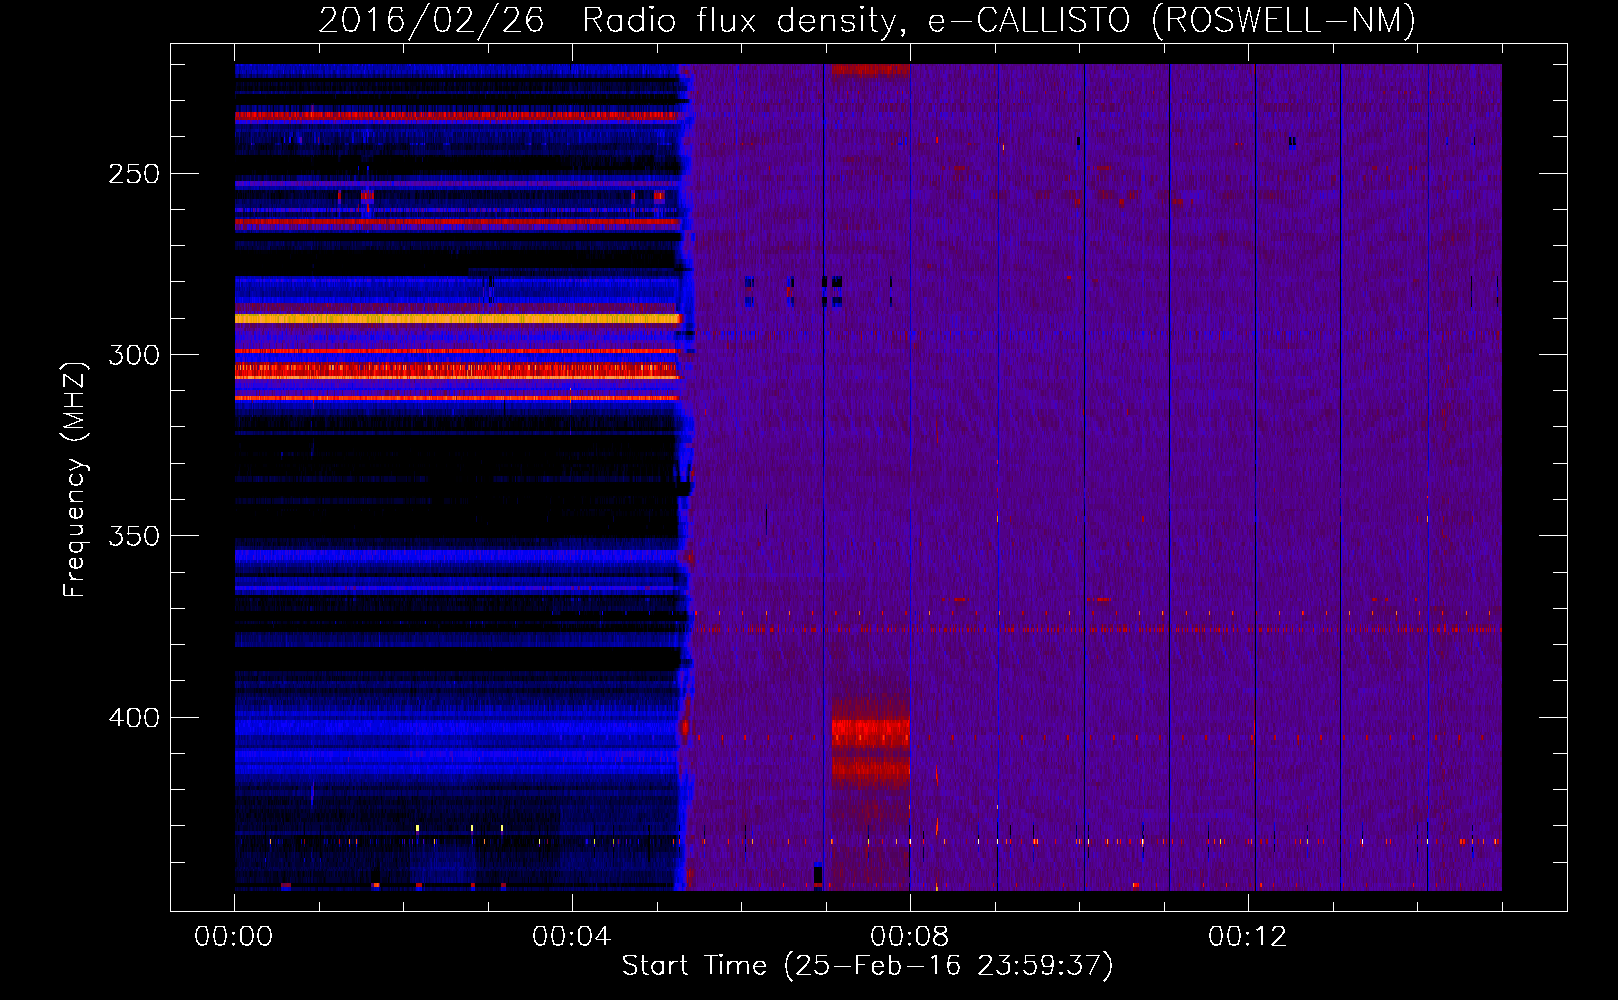Click the 00:04 time tick label
Viewport: 1618px width, 1000px height.
click(x=571, y=936)
